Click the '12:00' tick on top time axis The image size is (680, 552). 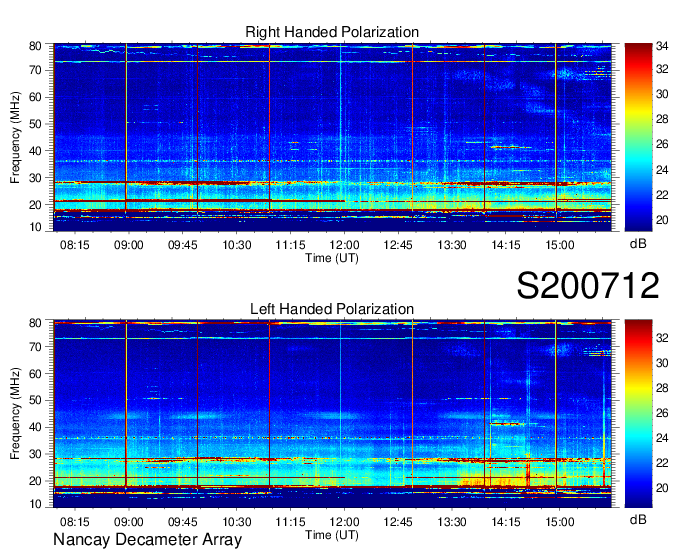click(x=344, y=245)
